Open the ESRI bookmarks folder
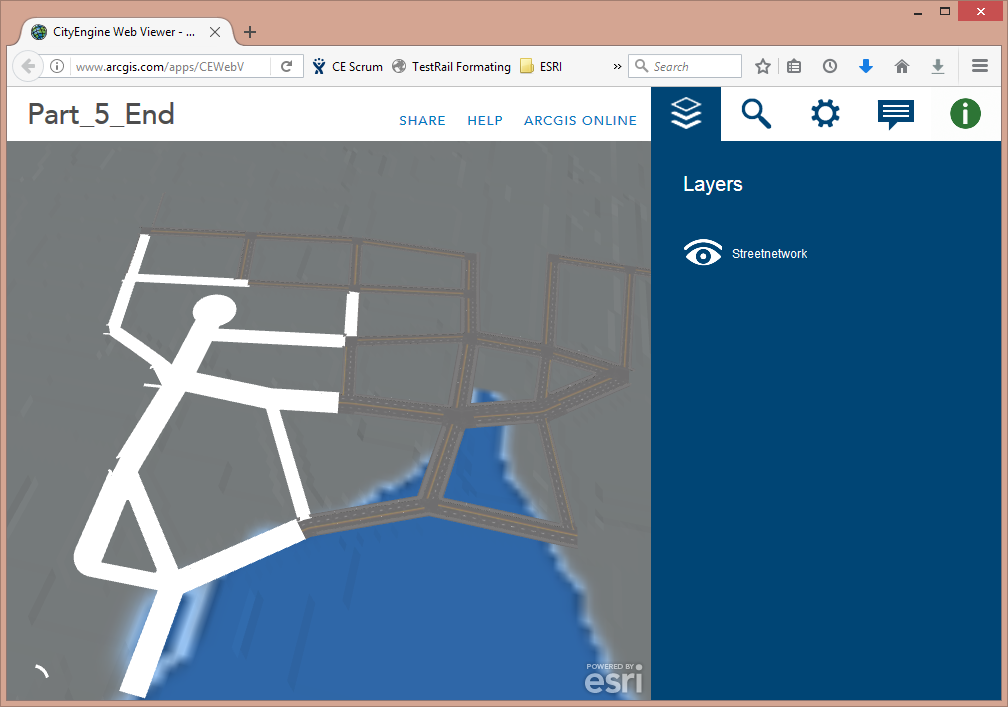Viewport: 1008px width, 707px height. point(541,67)
